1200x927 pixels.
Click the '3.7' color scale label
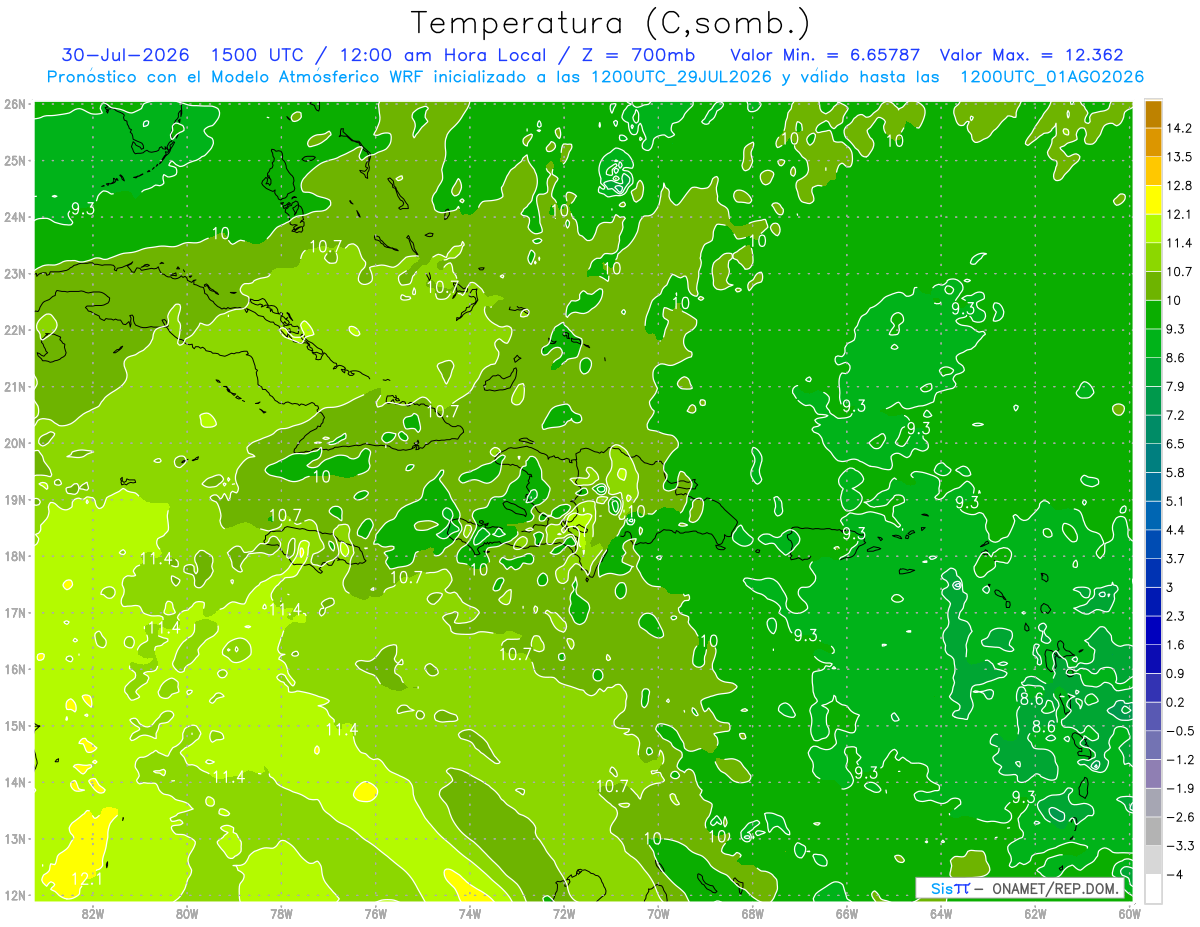pyautogui.click(x=1176, y=558)
